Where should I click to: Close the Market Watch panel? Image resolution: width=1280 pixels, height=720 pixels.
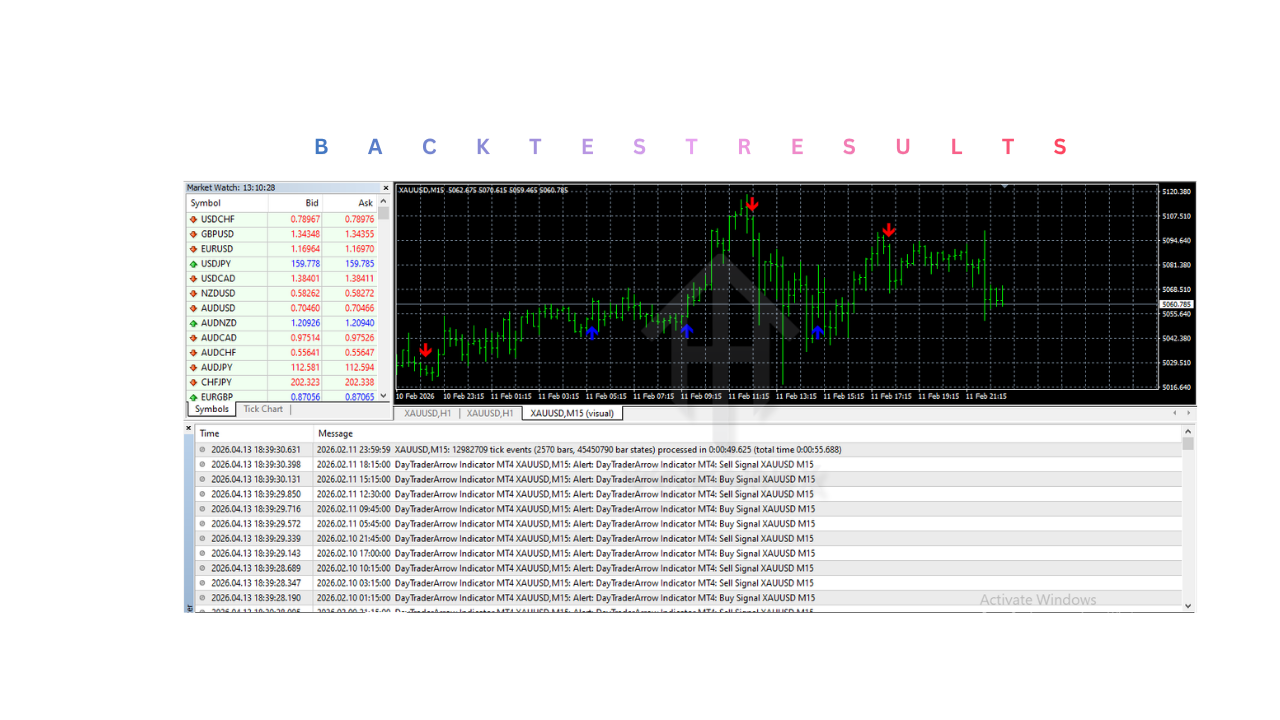pos(385,187)
